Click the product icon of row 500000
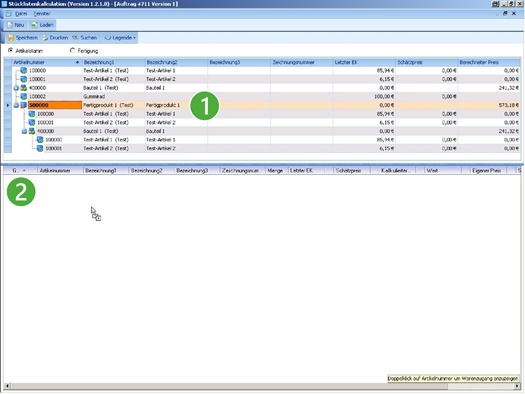 point(23,105)
